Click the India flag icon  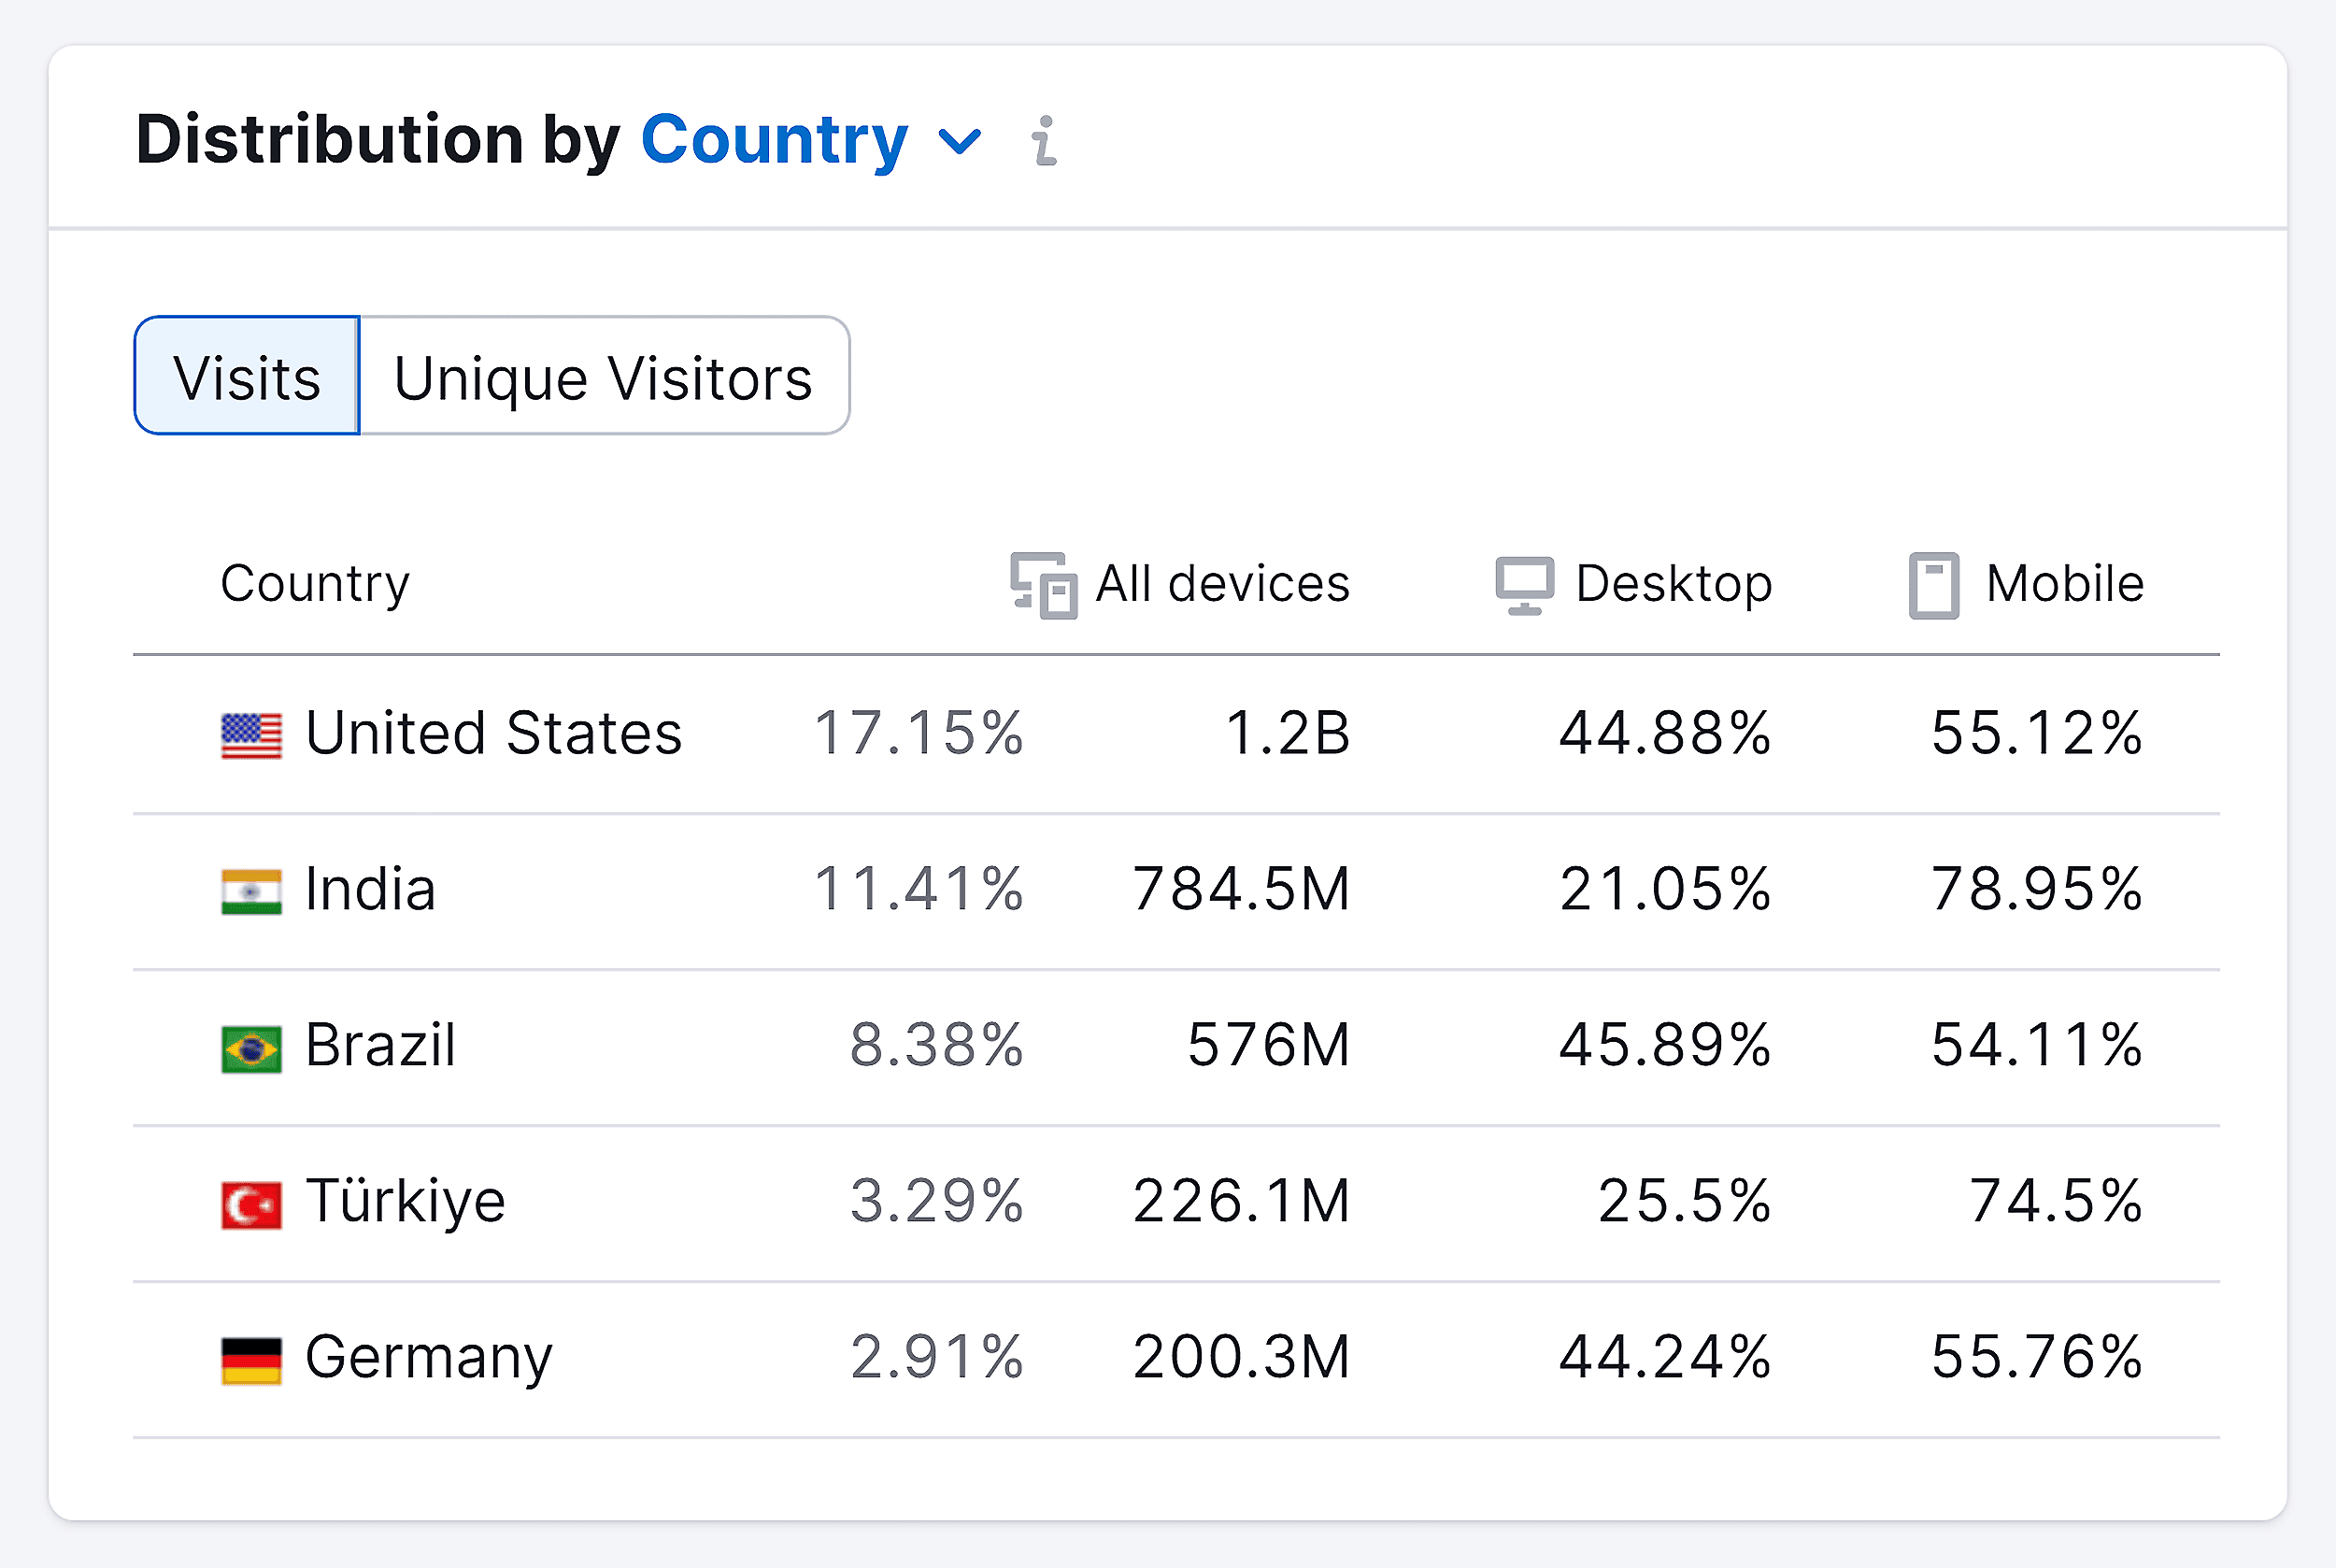[251, 892]
